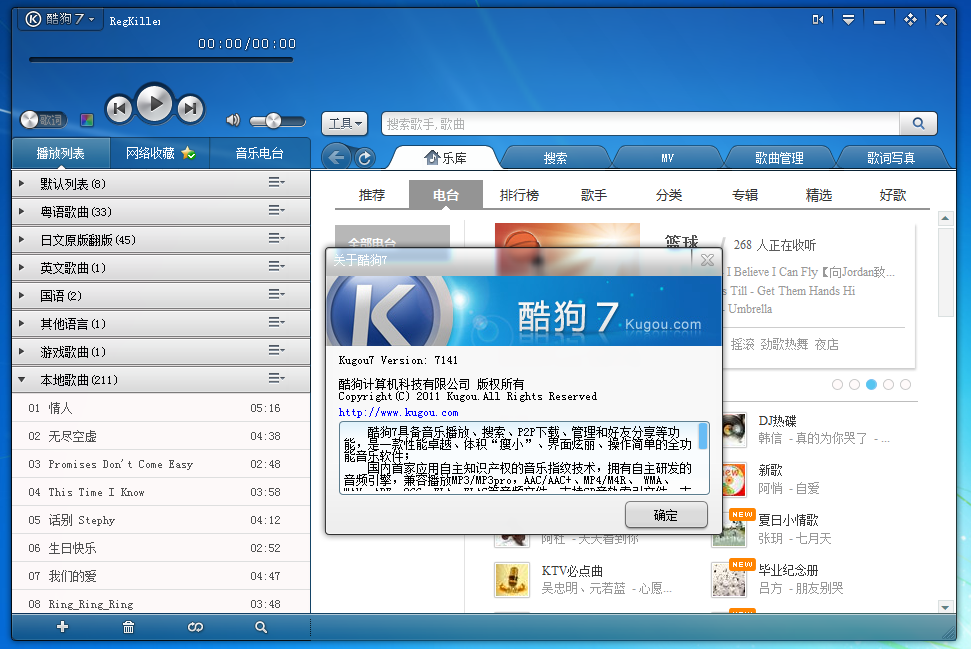Select song 03 Promises Don't Come Easy
The image size is (971, 649).
click(161, 464)
